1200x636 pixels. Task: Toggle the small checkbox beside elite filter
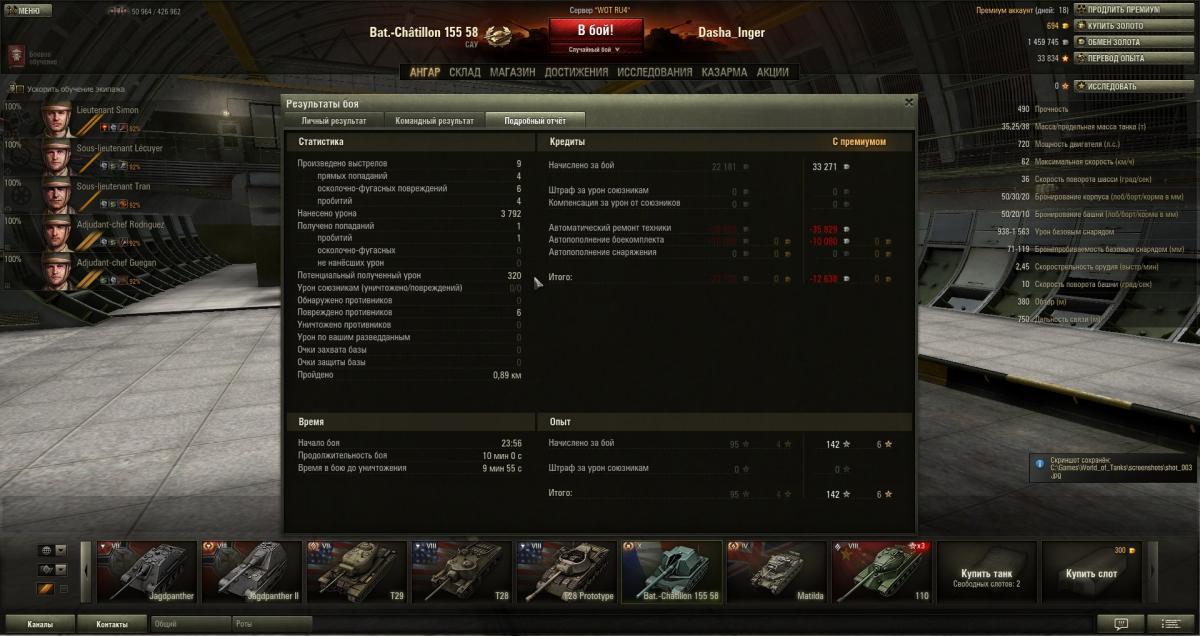(x=64, y=589)
